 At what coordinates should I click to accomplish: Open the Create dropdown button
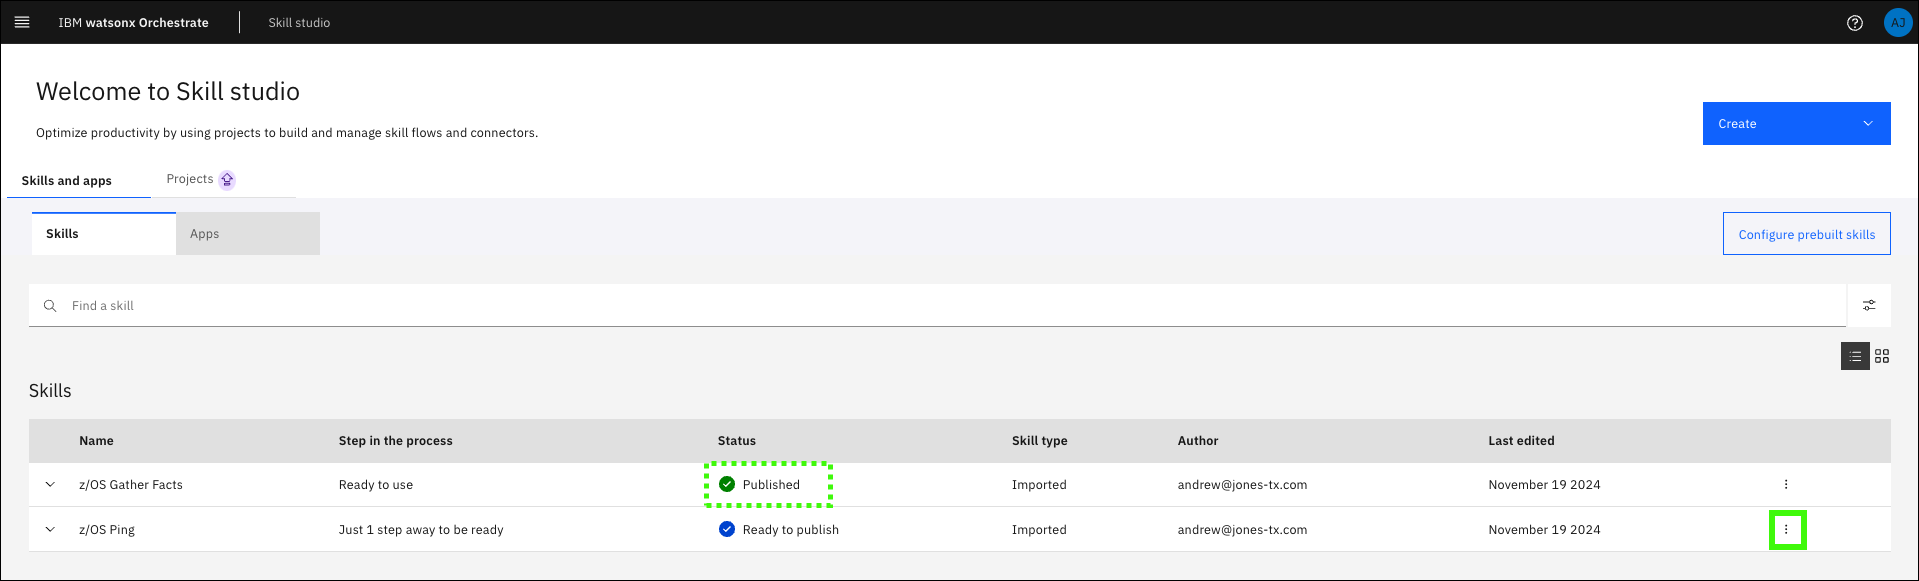1795,124
